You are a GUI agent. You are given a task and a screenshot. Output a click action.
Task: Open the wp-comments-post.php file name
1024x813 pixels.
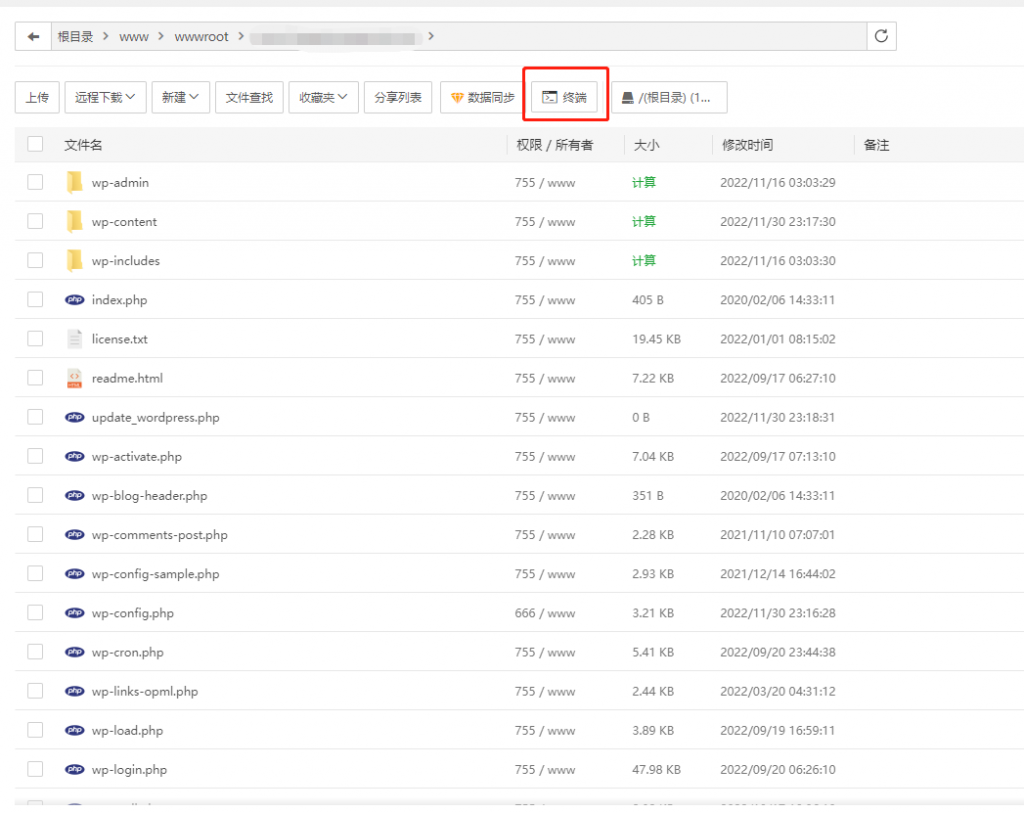click(159, 535)
